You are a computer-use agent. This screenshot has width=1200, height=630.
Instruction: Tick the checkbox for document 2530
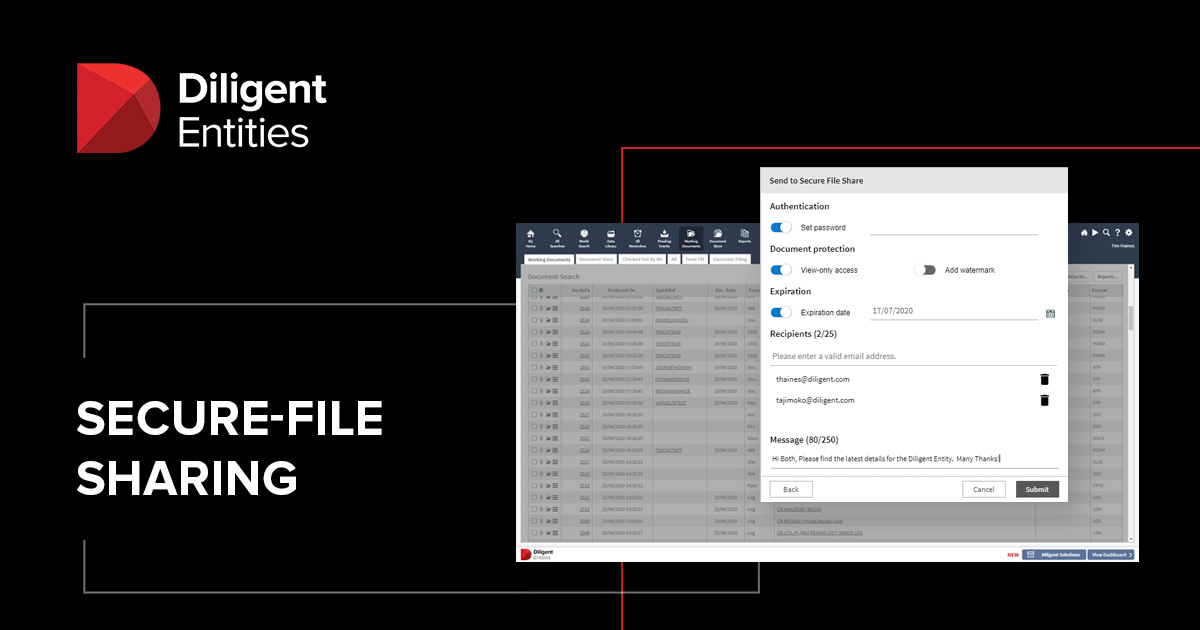pyautogui.click(x=534, y=379)
